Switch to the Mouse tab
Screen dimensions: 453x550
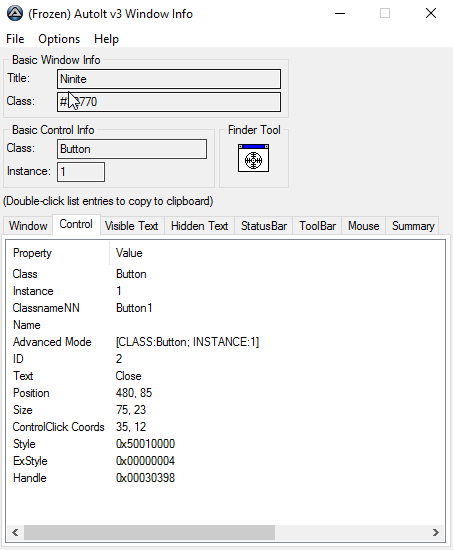click(x=364, y=226)
